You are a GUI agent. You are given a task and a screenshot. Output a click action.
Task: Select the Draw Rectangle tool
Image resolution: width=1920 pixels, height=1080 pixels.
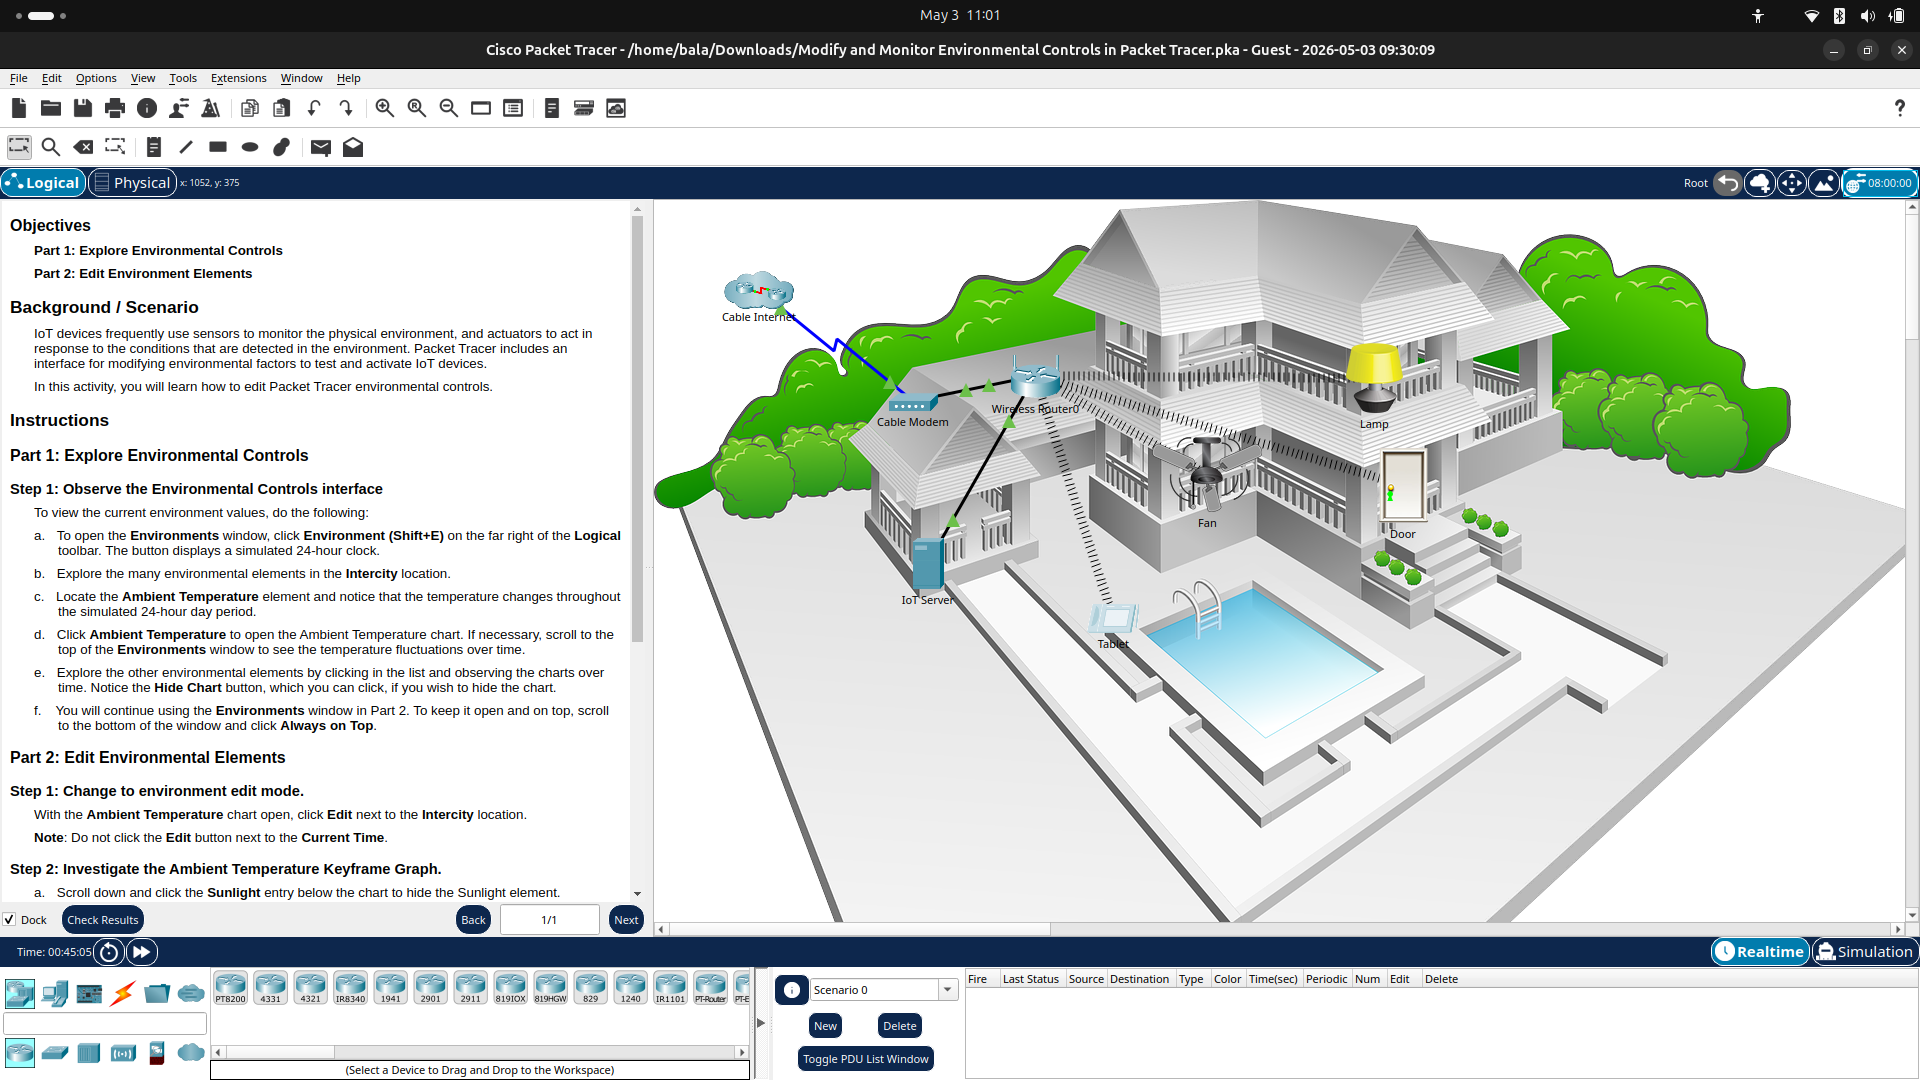tap(218, 147)
